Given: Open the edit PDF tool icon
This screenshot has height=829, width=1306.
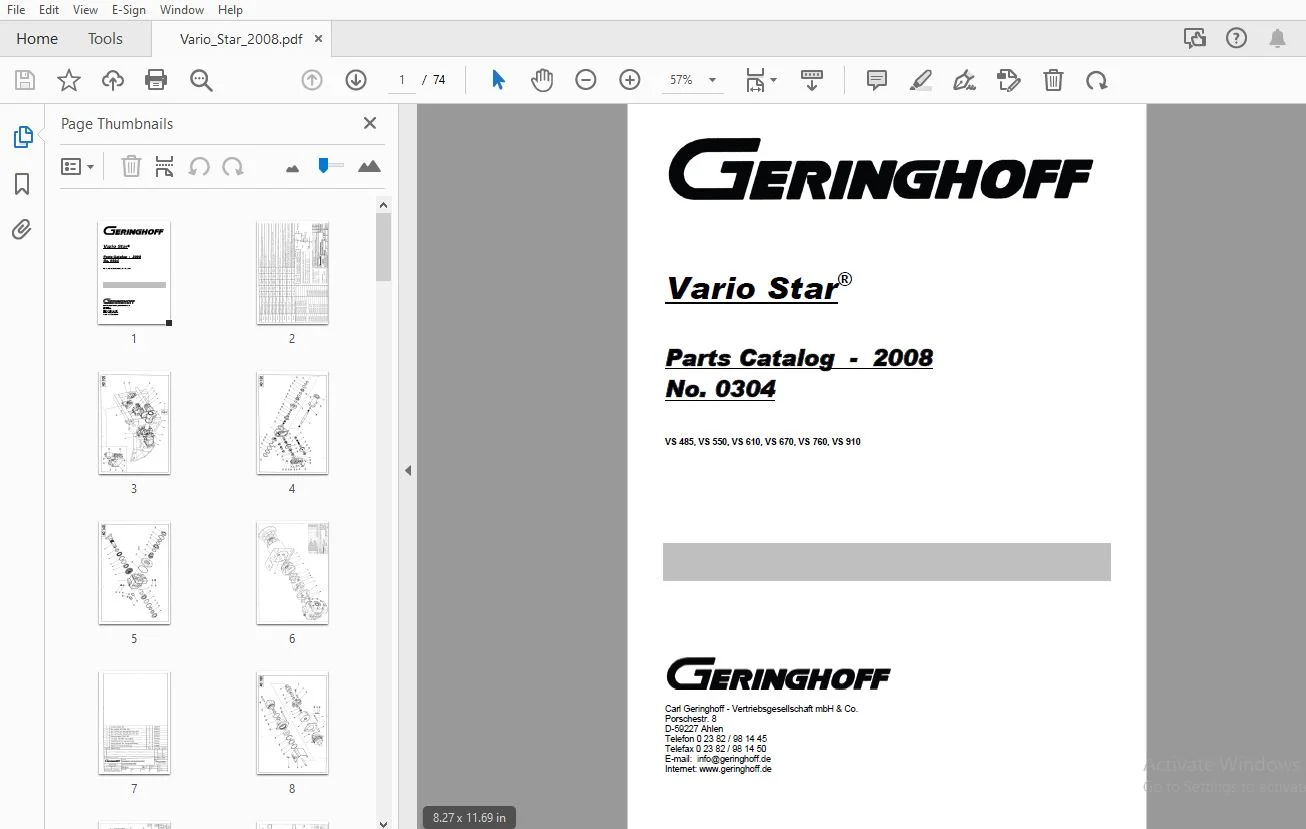Looking at the screenshot, I should click(1009, 80).
